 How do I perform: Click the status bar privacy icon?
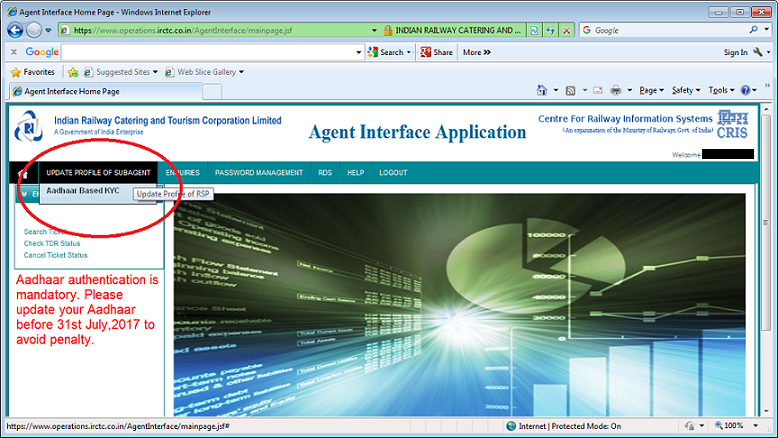click(690, 426)
